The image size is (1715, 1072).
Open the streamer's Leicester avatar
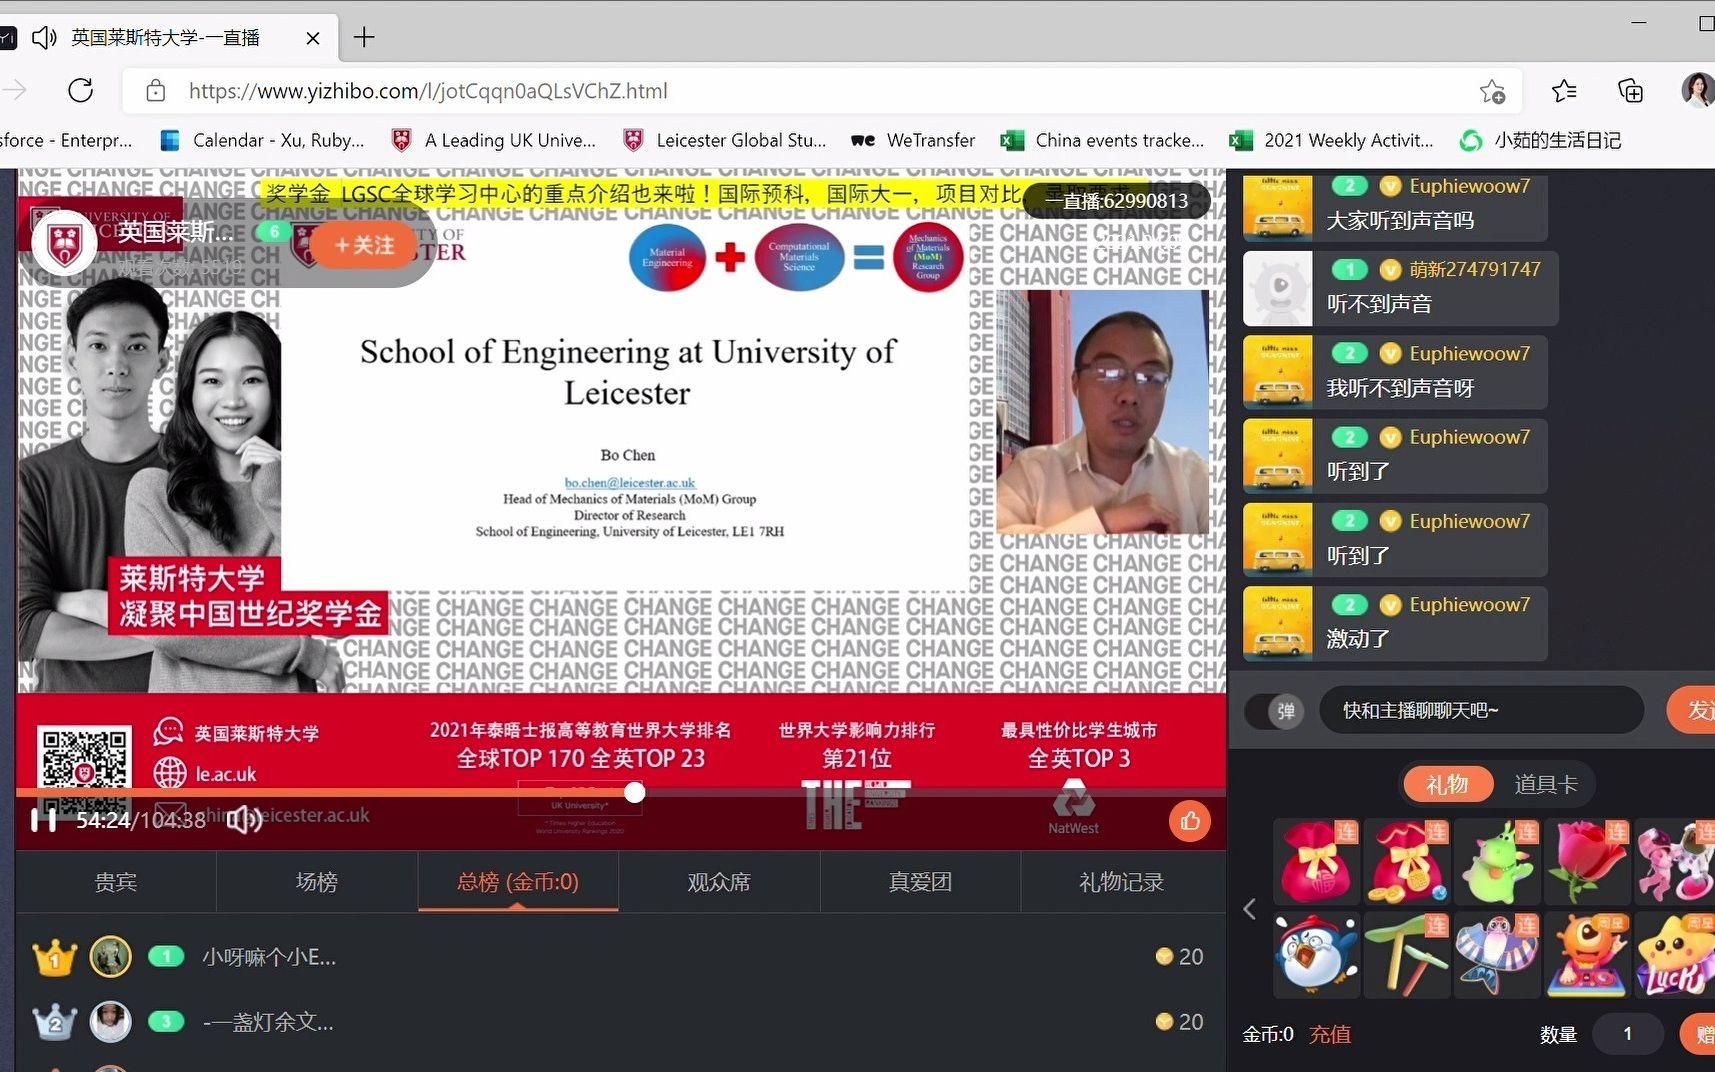click(x=65, y=241)
